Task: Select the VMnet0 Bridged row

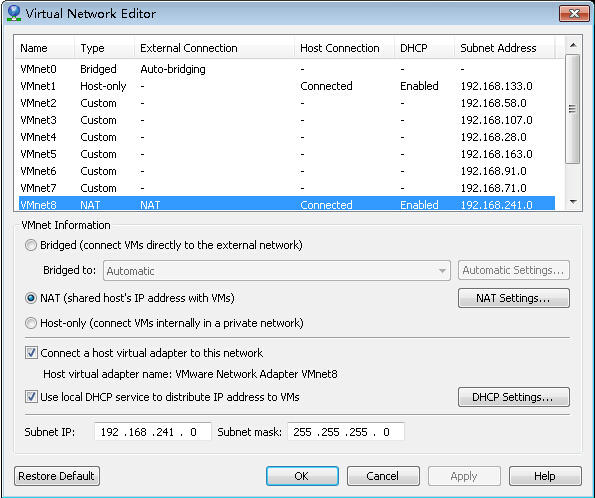Action: 287,69
